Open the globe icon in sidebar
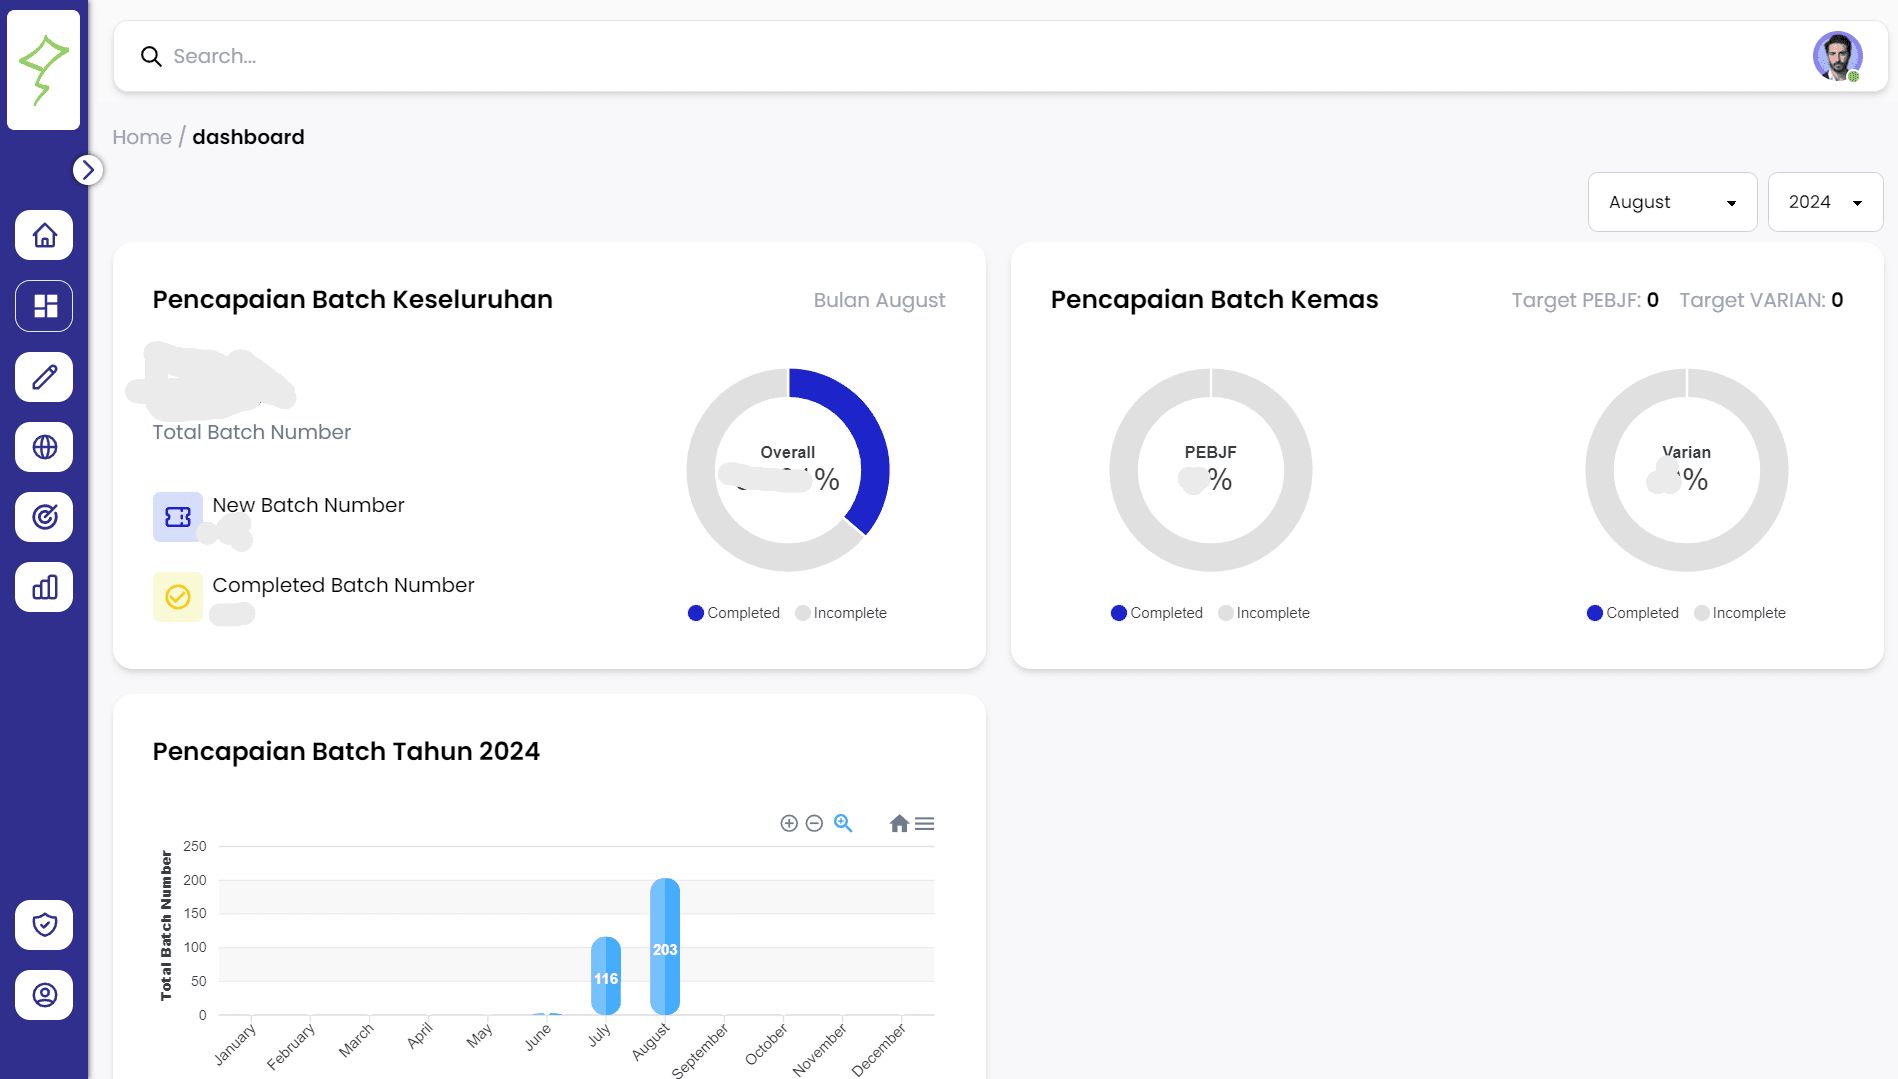 (x=44, y=447)
